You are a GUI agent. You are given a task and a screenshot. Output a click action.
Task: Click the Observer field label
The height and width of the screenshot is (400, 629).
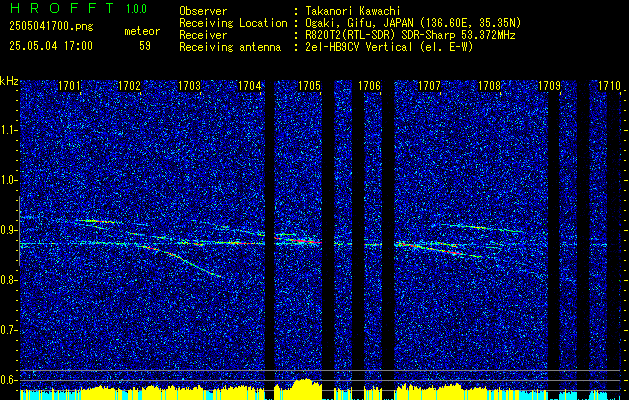(x=203, y=11)
